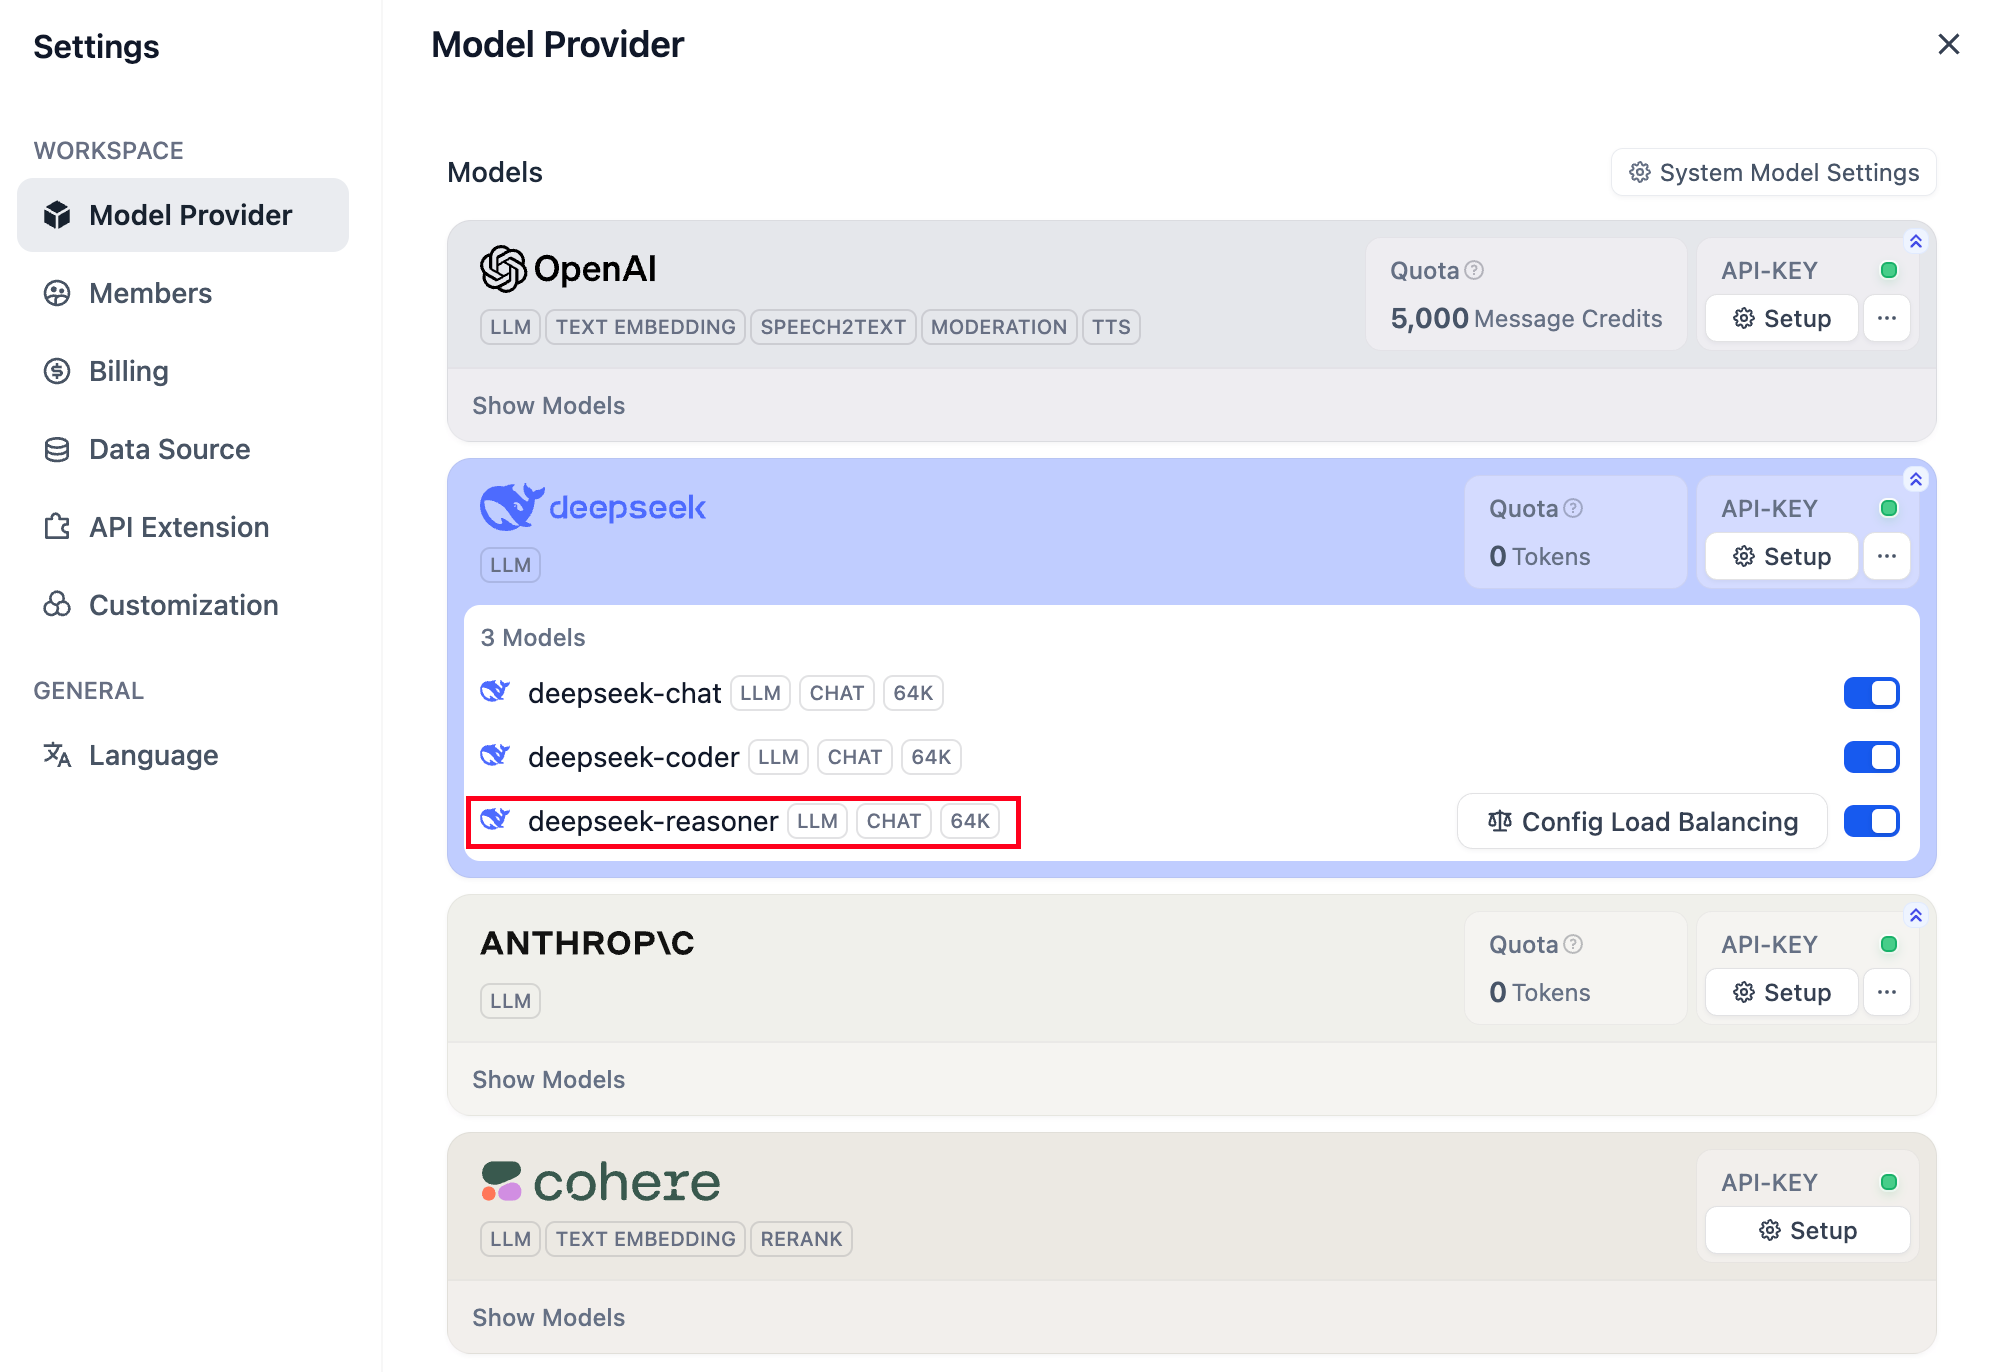
Task: Open the Members settings tab
Action: point(150,293)
